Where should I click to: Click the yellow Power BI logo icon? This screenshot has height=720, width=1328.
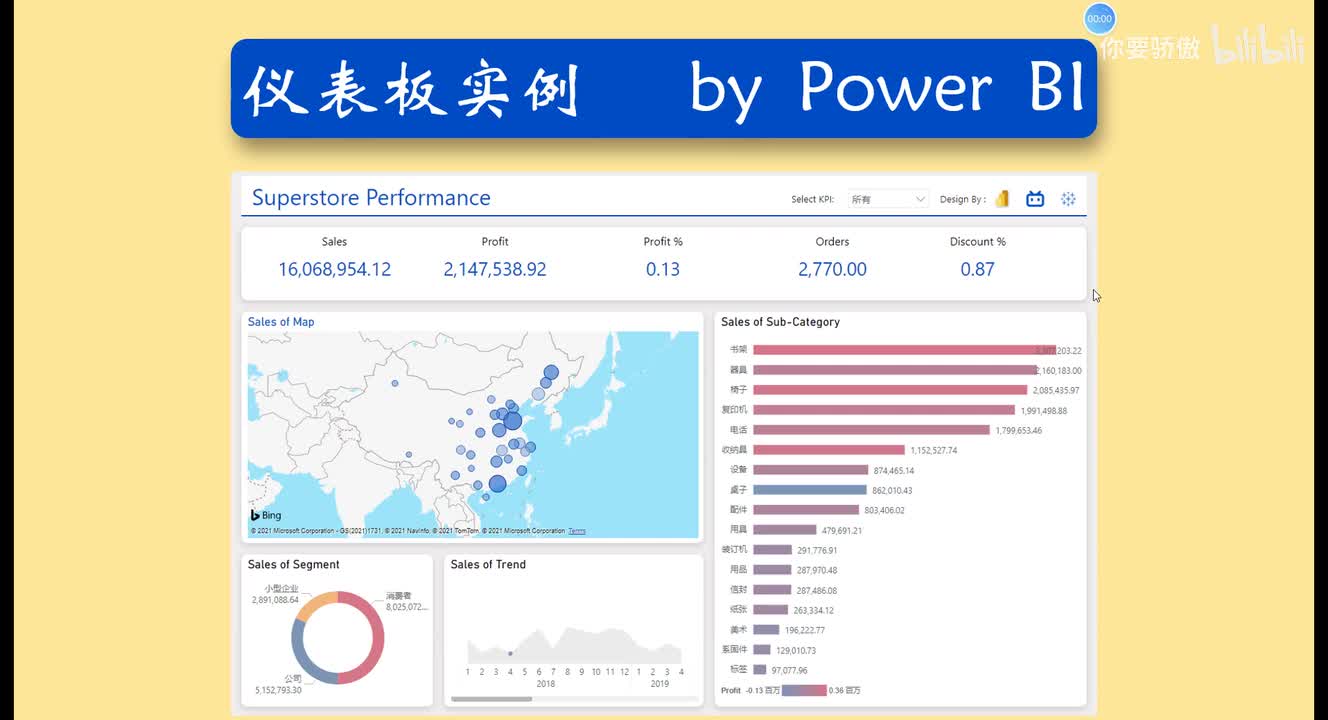1002,199
